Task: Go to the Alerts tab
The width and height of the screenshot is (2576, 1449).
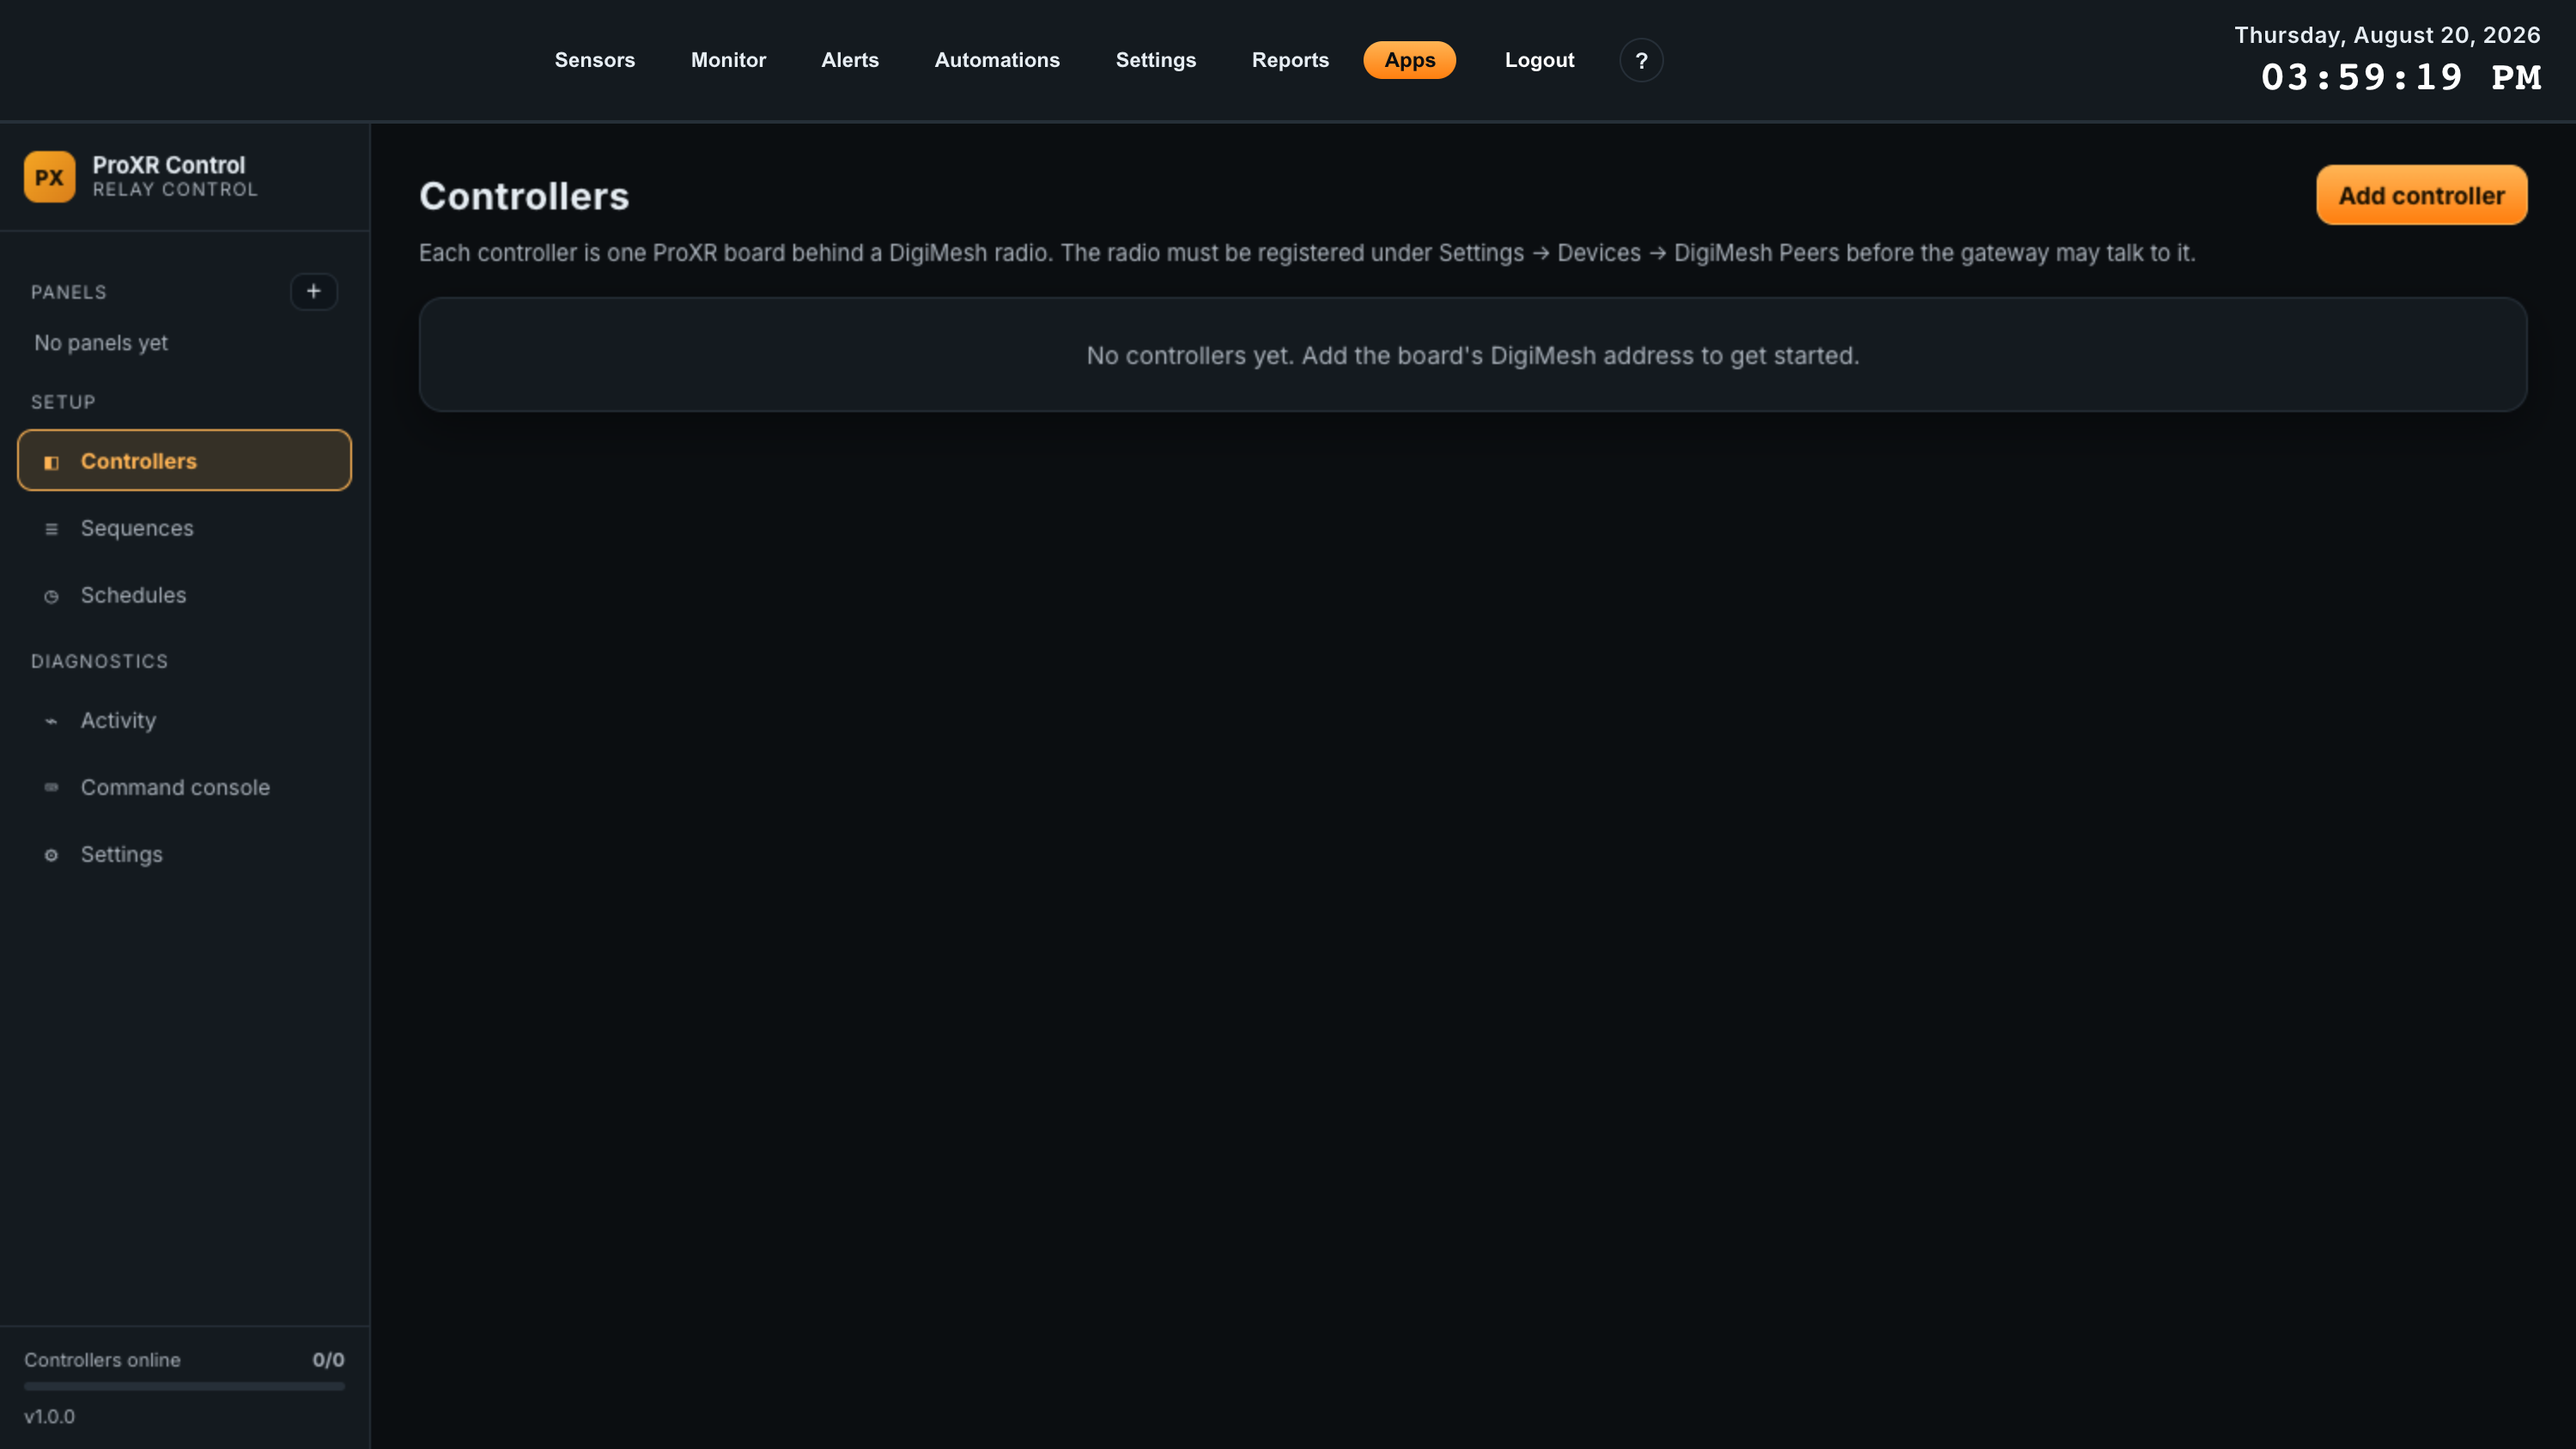Action: tap(850, 60)
